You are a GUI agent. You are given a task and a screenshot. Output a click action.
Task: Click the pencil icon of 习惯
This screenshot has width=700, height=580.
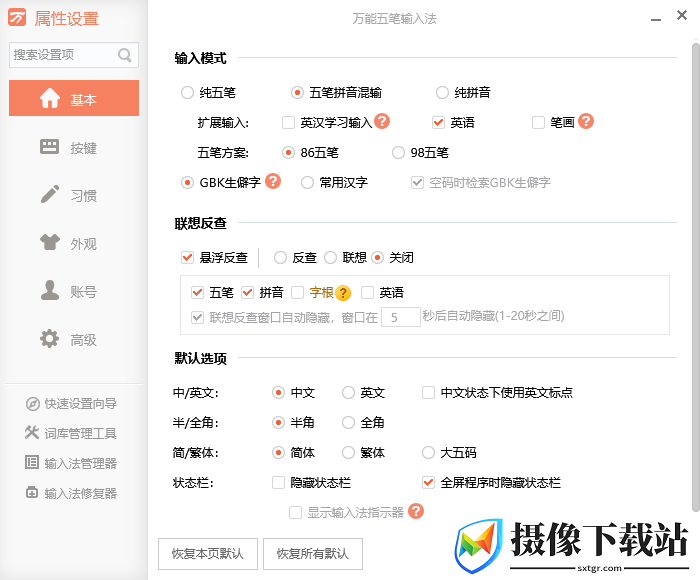pos(50,194)
